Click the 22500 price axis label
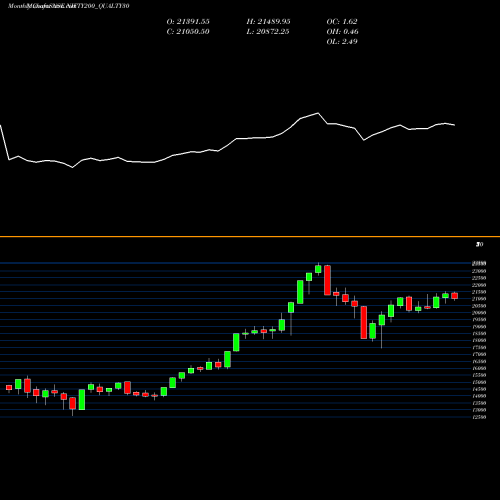 click(x=479, y=278)
